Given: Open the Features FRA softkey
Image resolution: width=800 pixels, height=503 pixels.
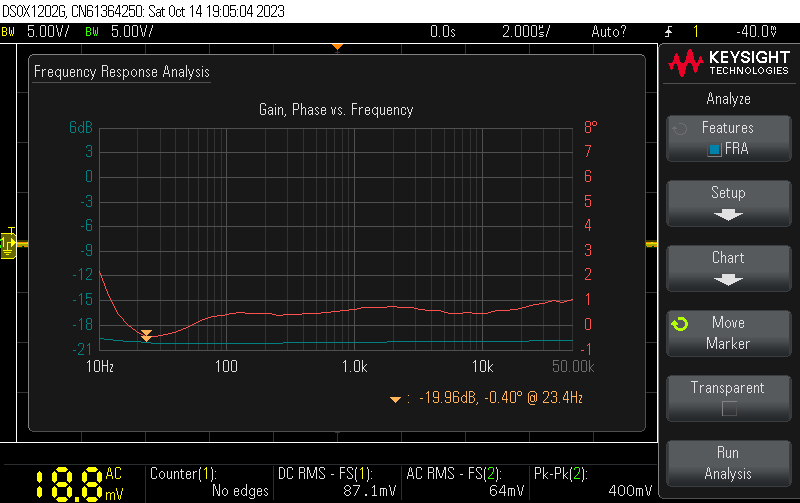Looking at the screenshot, I should click(x=729, y=138).
